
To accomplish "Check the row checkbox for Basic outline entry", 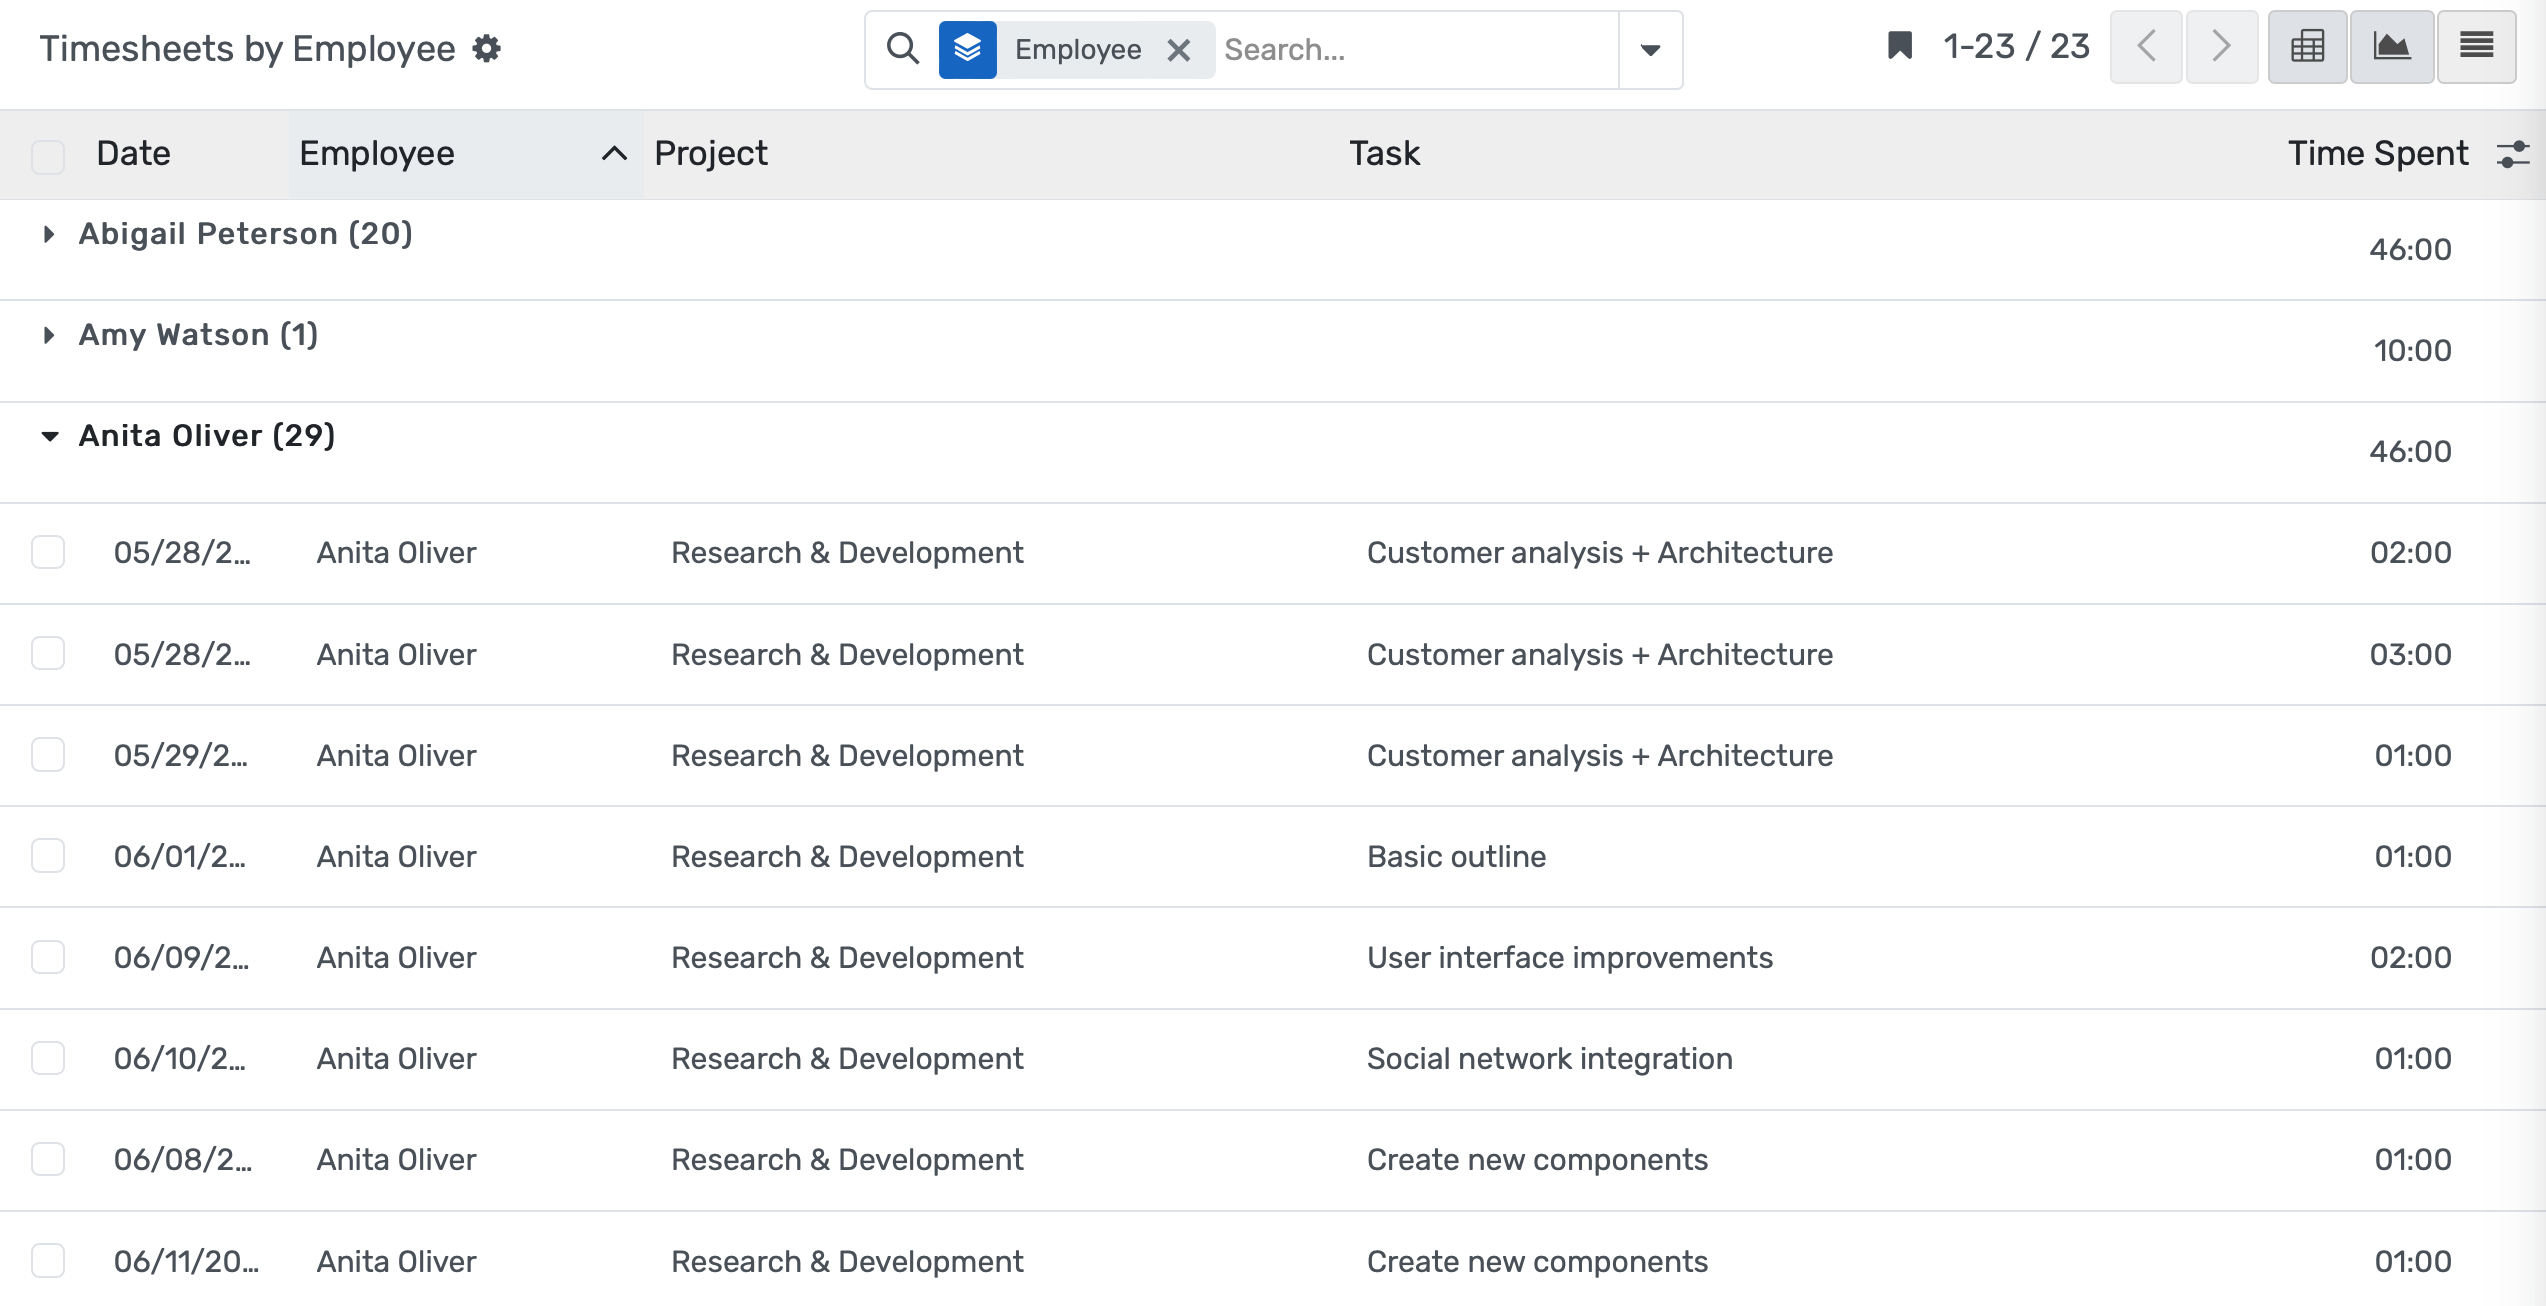I will [48, 856].
